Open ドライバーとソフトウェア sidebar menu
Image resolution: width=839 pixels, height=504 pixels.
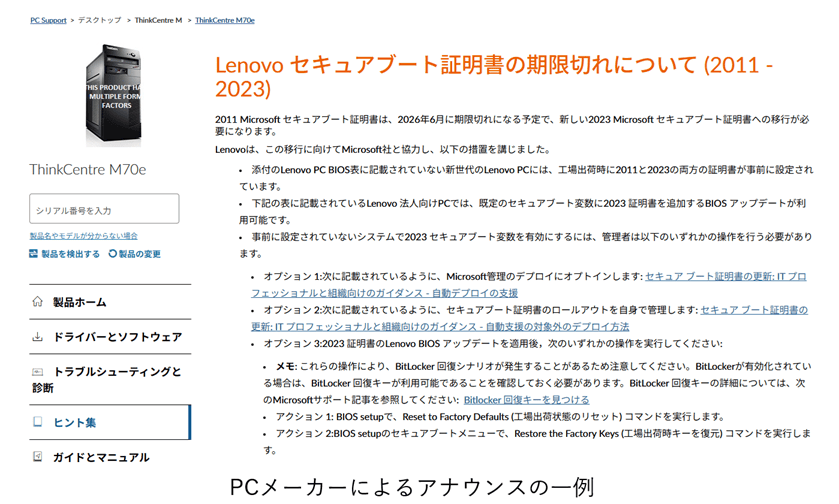click(x=110, y=337)
